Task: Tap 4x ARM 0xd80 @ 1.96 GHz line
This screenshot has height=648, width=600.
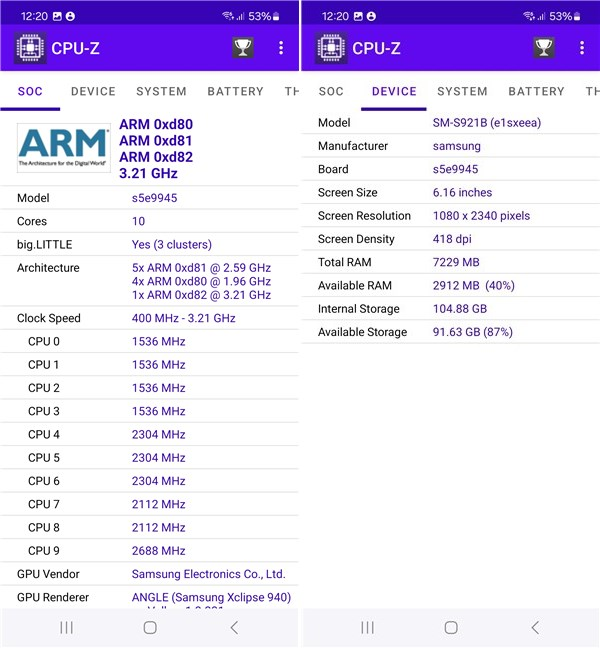Action: [x=201, y=281]
